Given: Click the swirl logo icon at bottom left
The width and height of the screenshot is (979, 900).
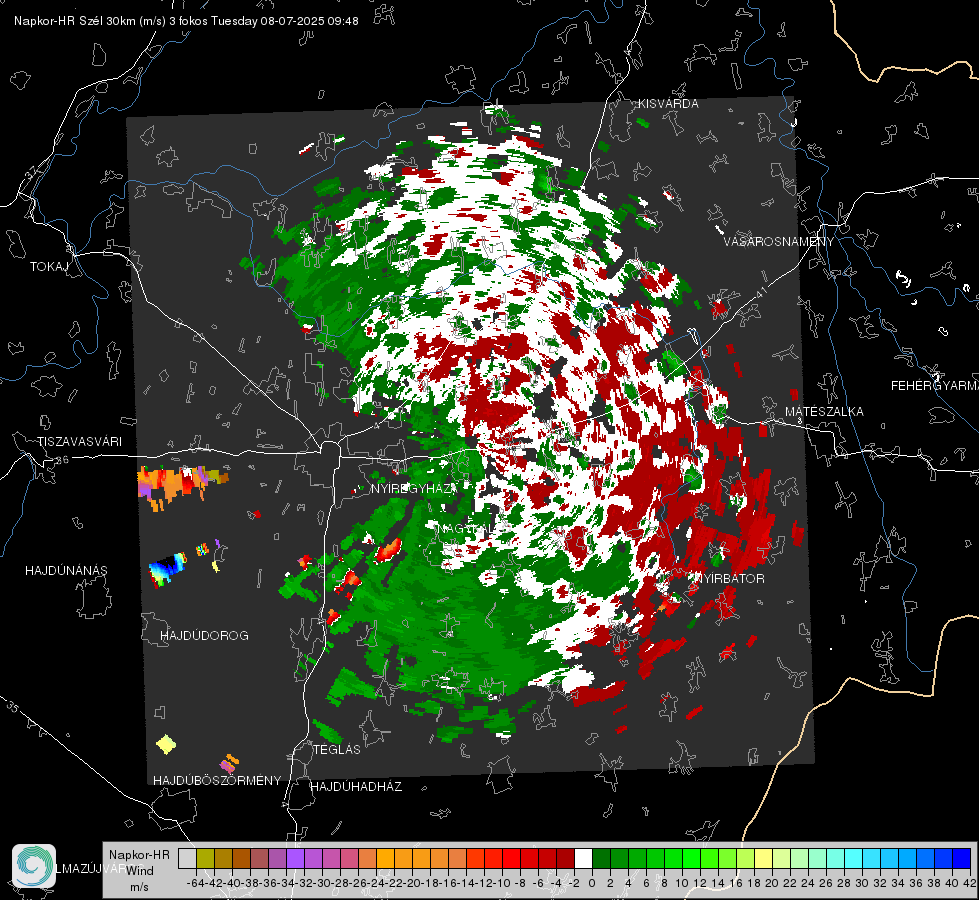Looking at the screenshot, I should point(34,866).
